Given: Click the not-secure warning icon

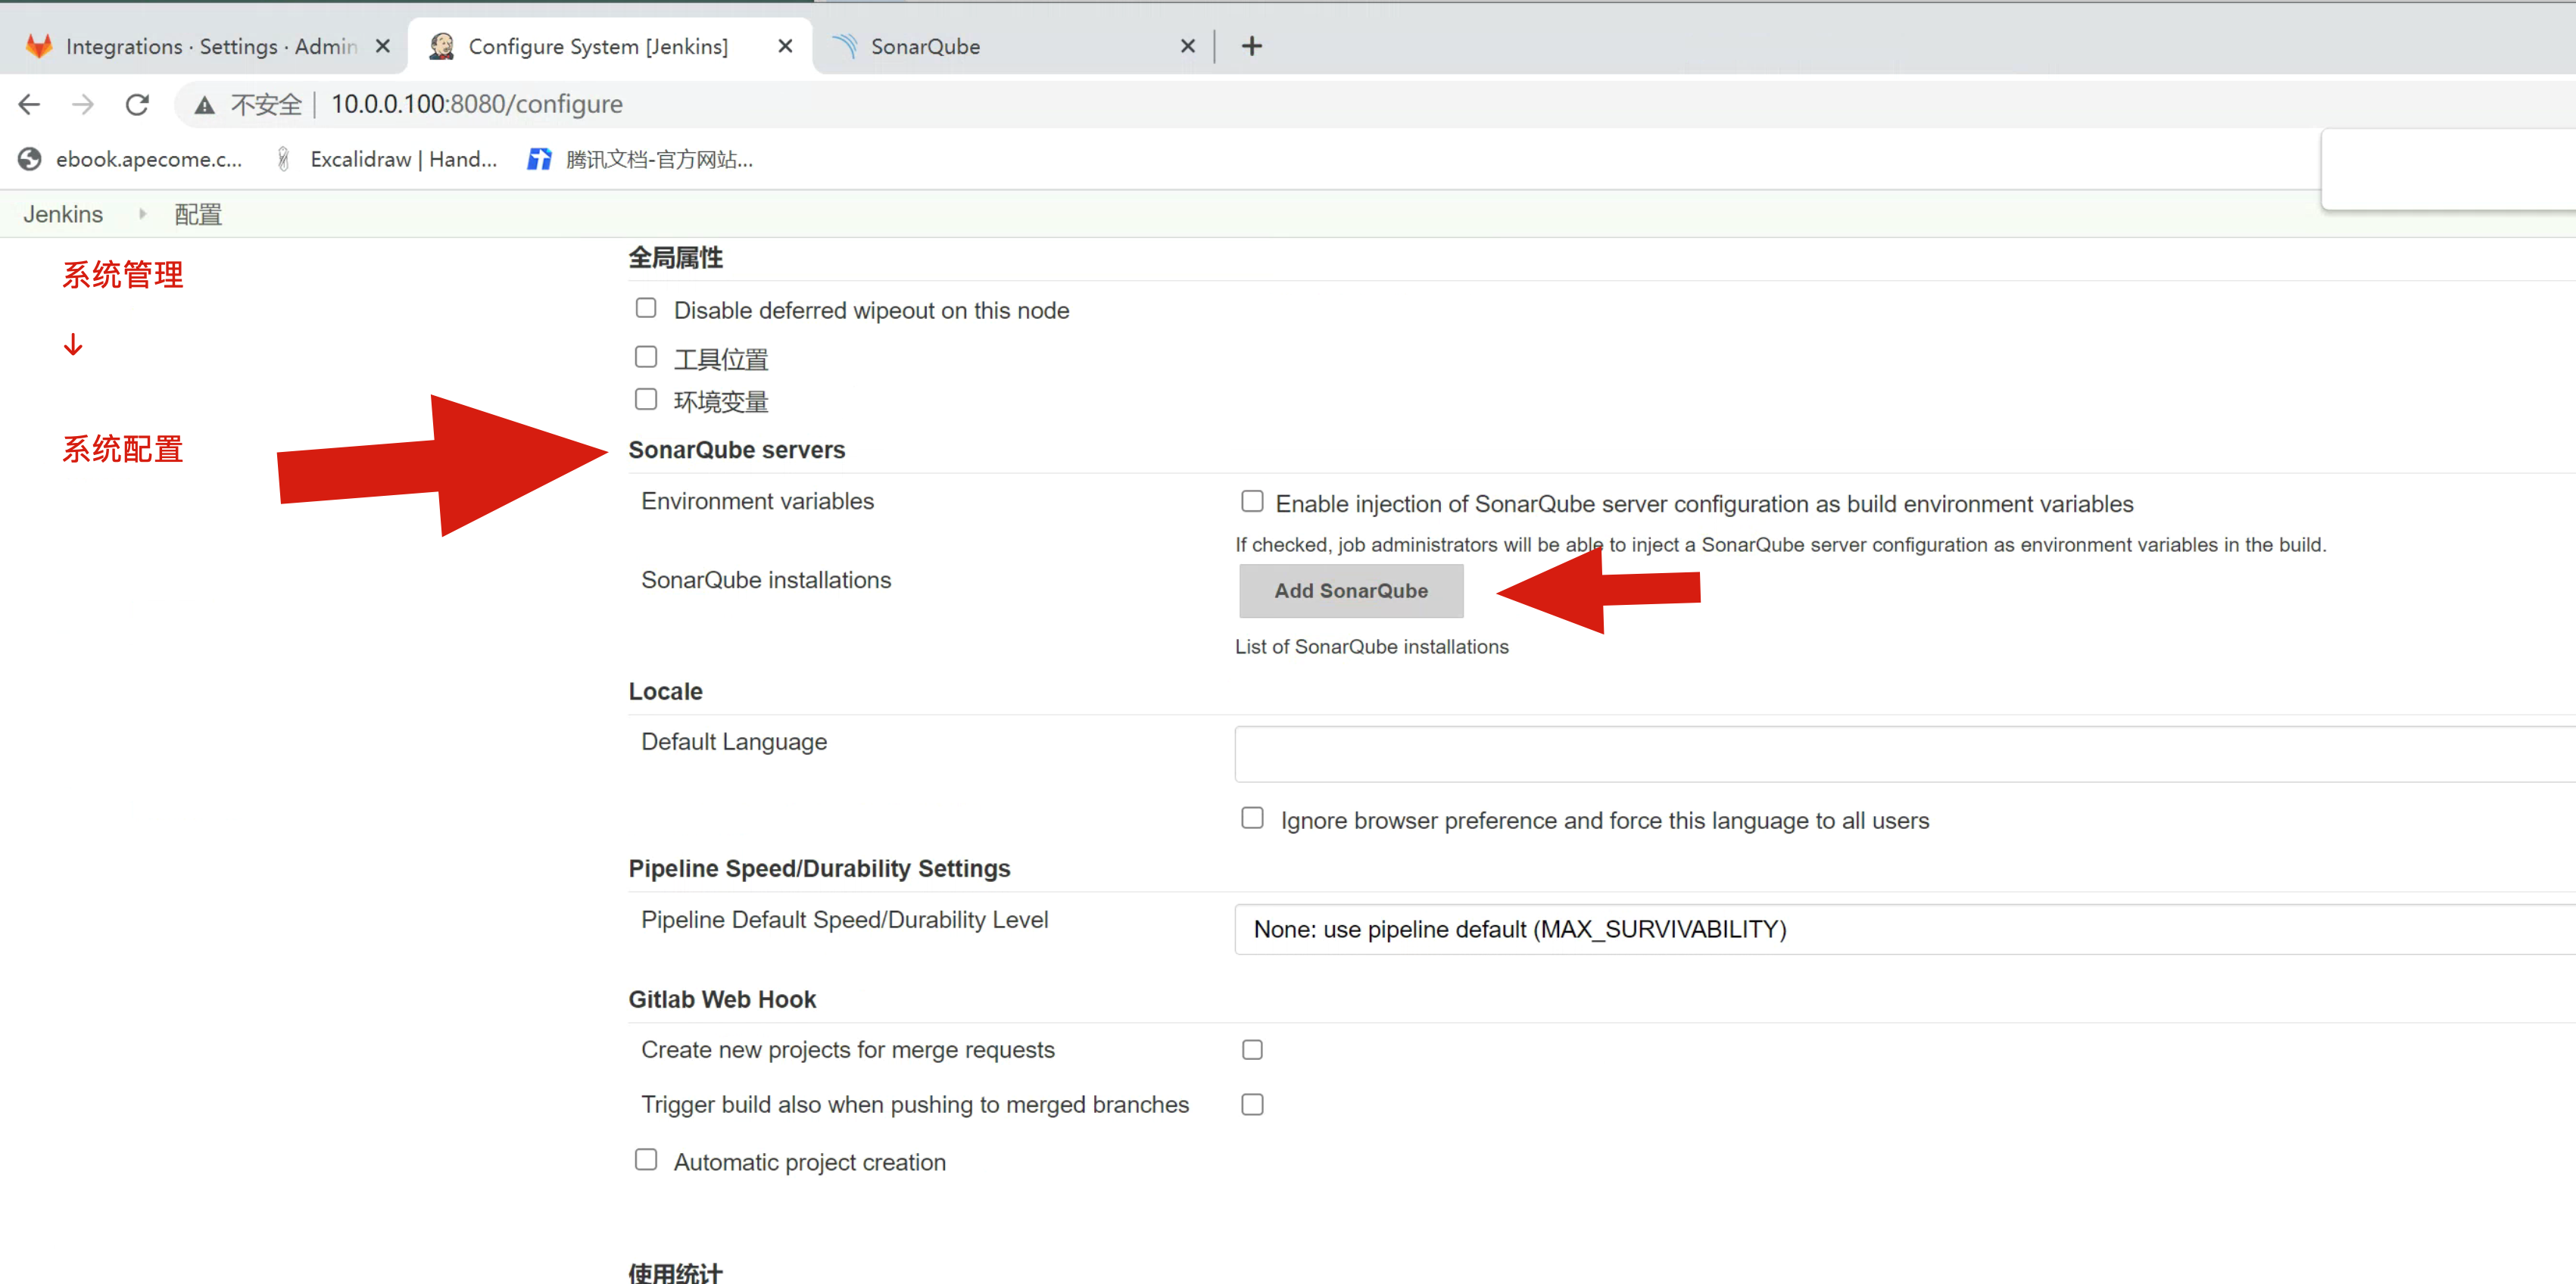Looking at the screenshot, I should (x=204, y=105).
